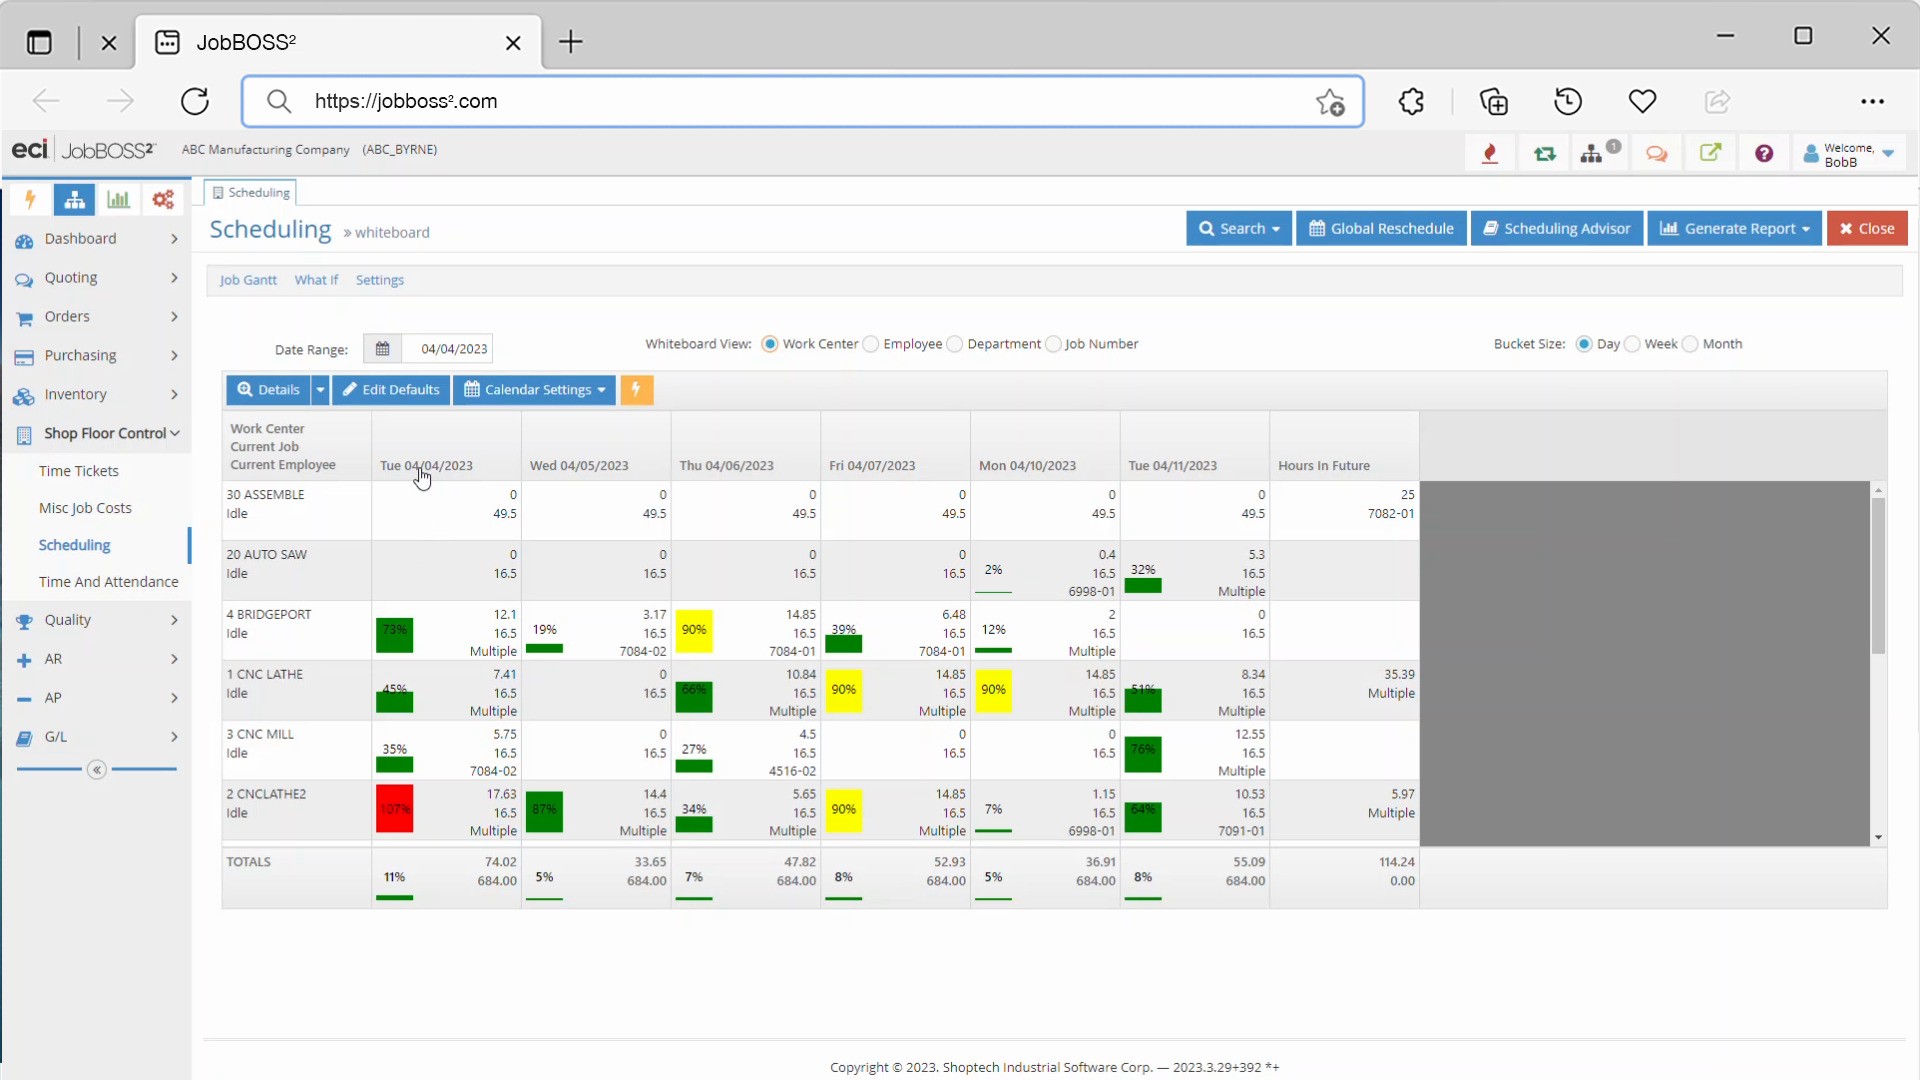Choose Job Number whiteboard view
This screenshot has height=1080, width=1920.
(1053, 344)
